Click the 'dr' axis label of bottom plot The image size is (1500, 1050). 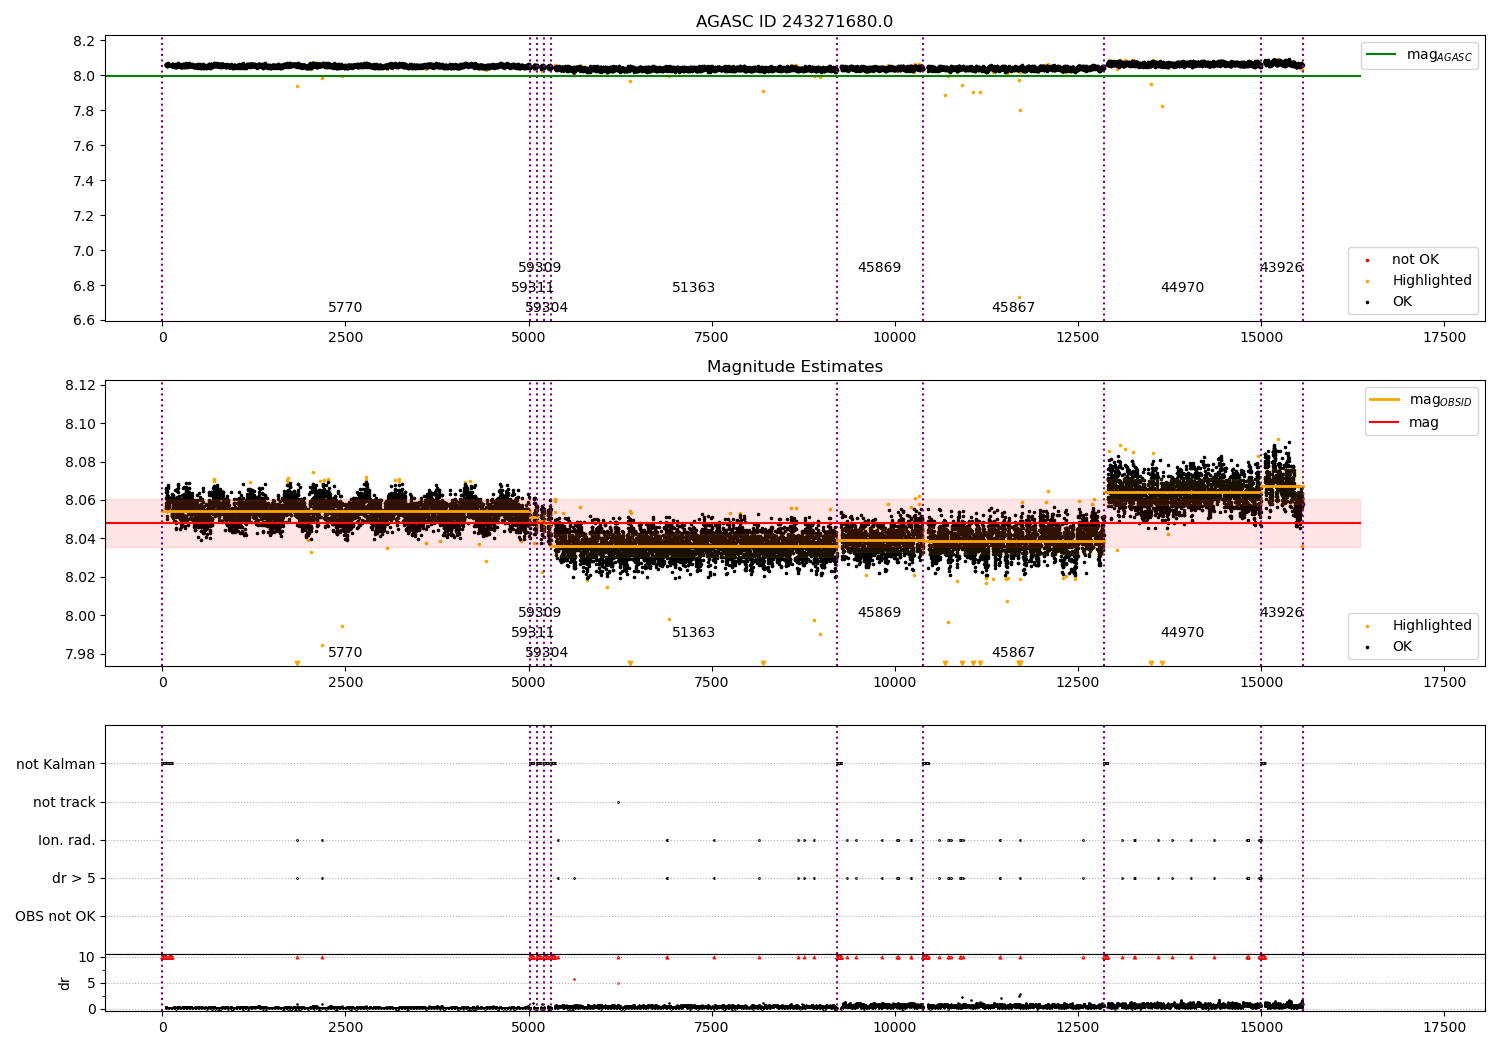[65, 983]
